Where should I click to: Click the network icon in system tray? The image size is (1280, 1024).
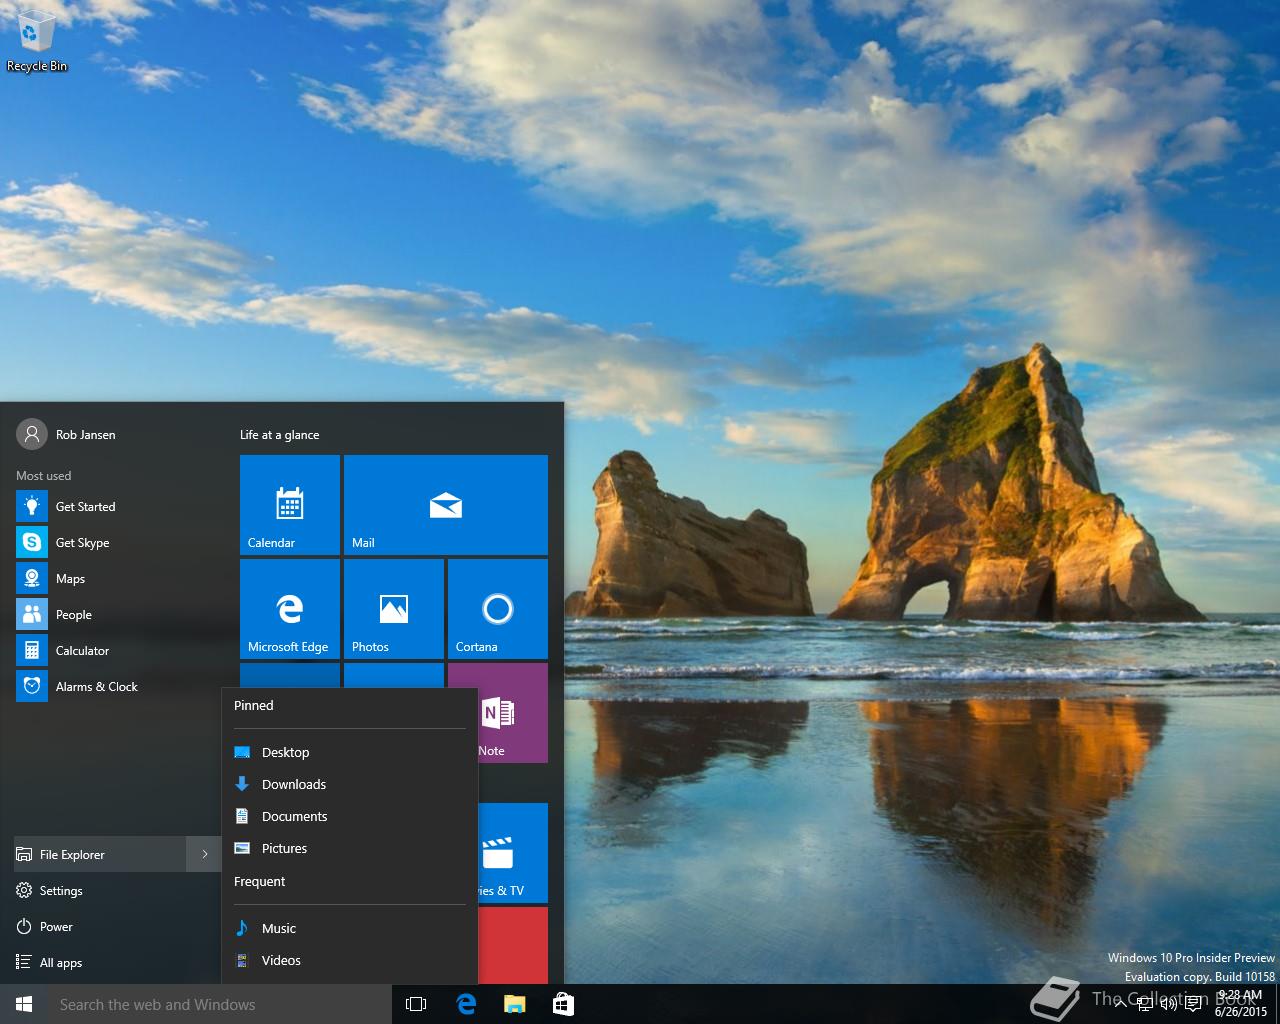(x=1145, y=1004)
